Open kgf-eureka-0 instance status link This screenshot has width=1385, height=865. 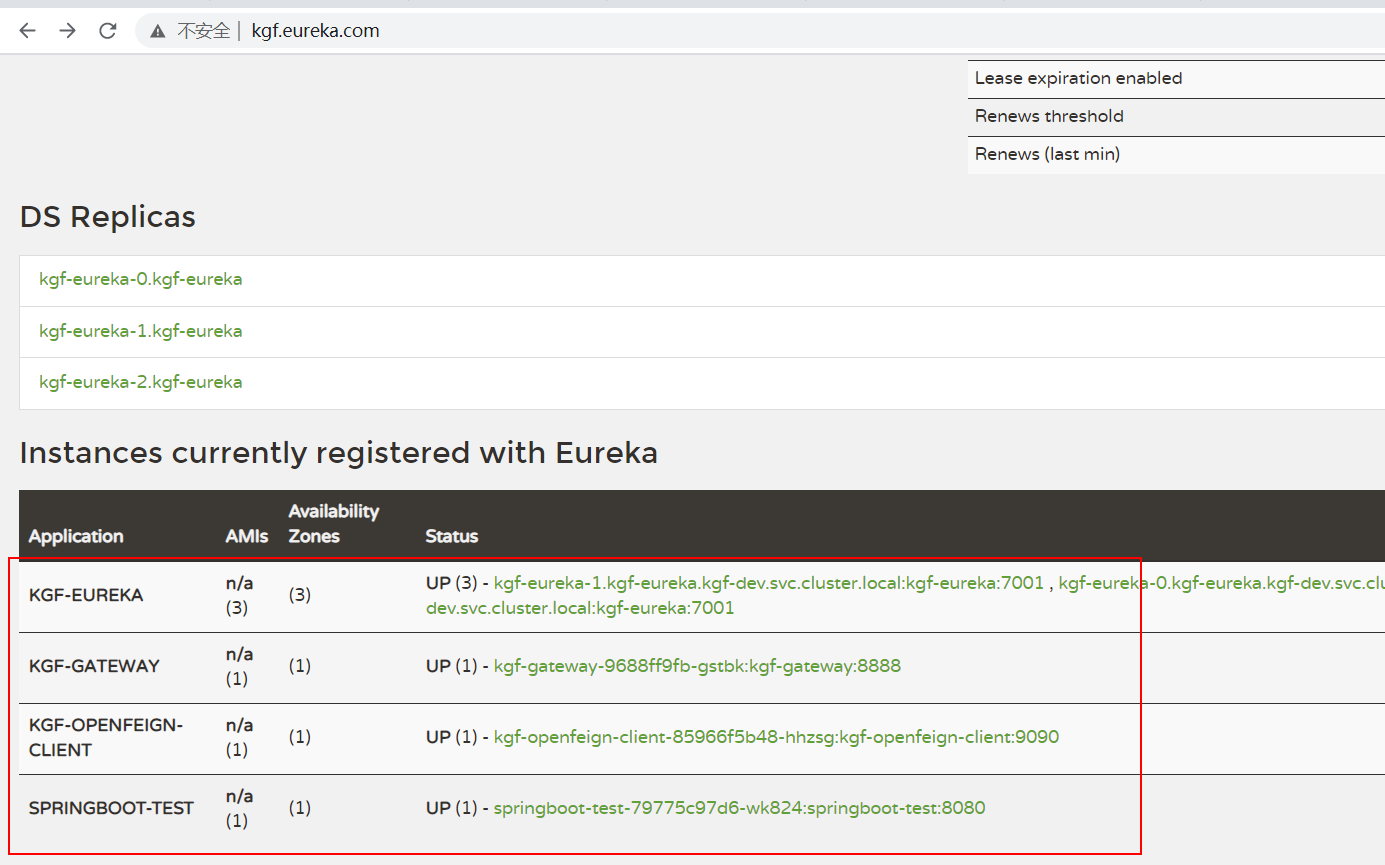point(1221,583)
